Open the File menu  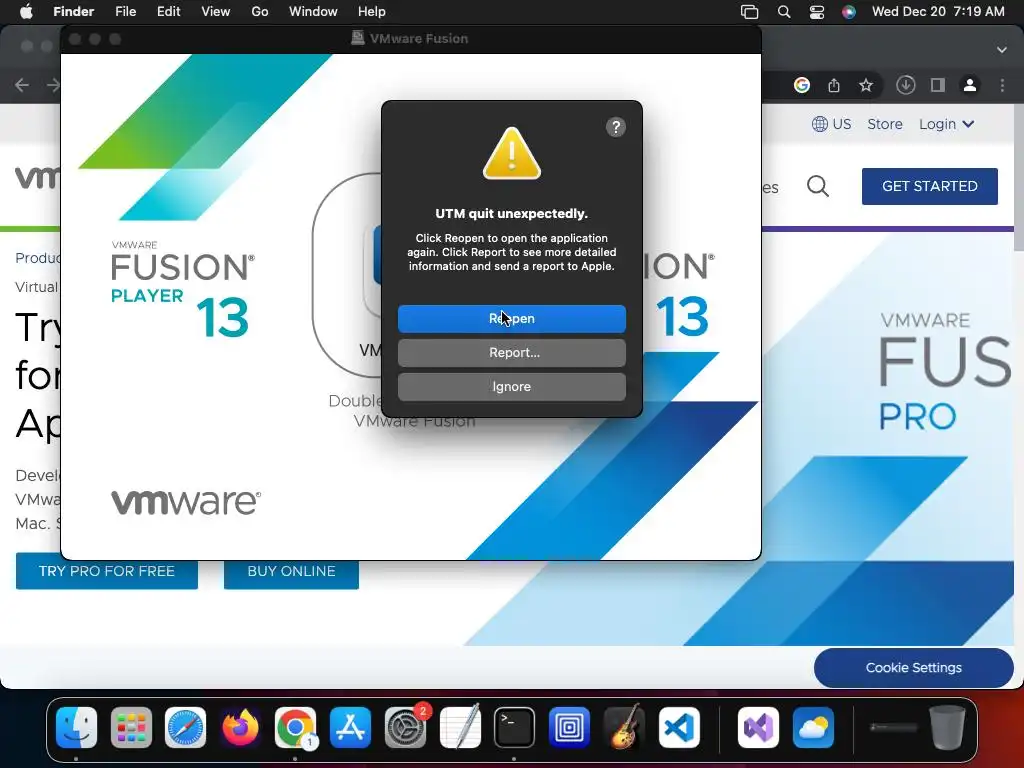(125, 12)
